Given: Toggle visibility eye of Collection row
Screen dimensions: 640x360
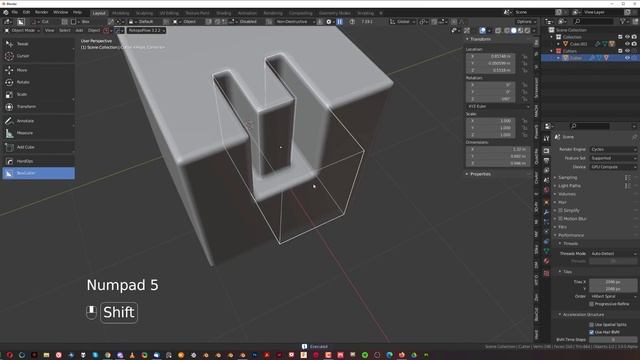Looking at the screenshot, I should pyautogui.click(x=627, y=37).
